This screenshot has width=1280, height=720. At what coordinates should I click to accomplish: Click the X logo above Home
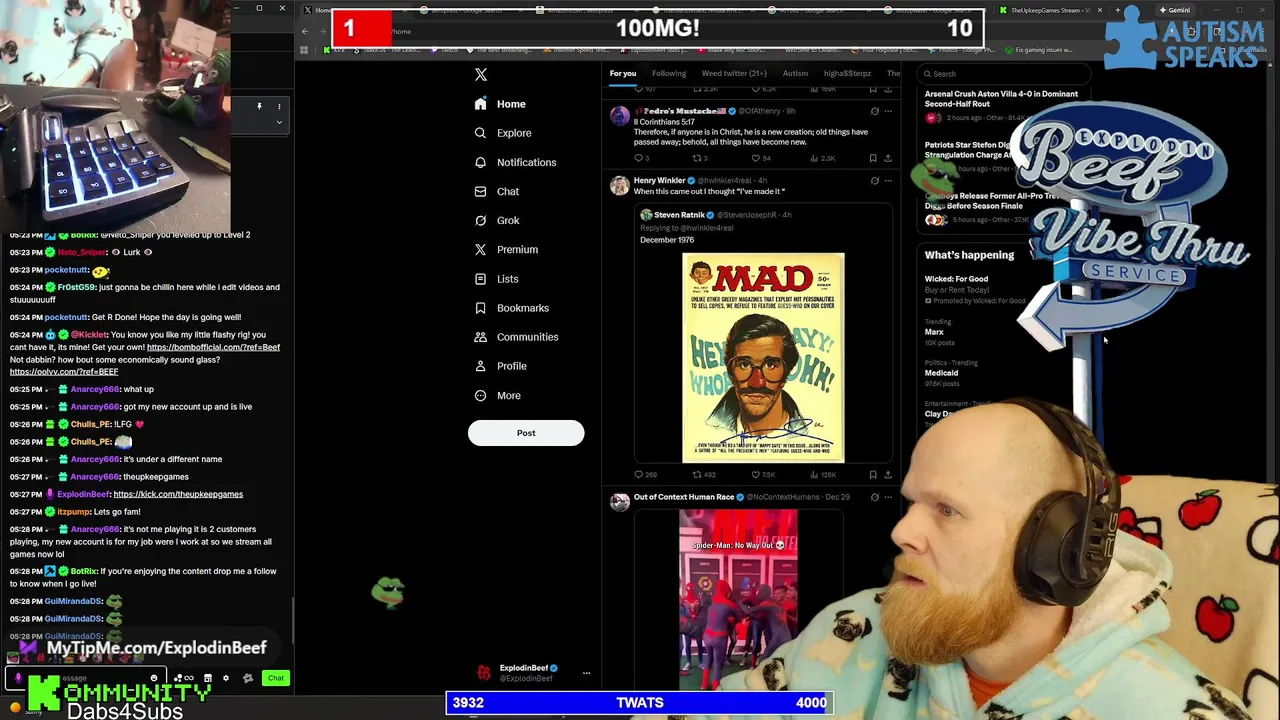pyautogui.click(x=481, y=75)
